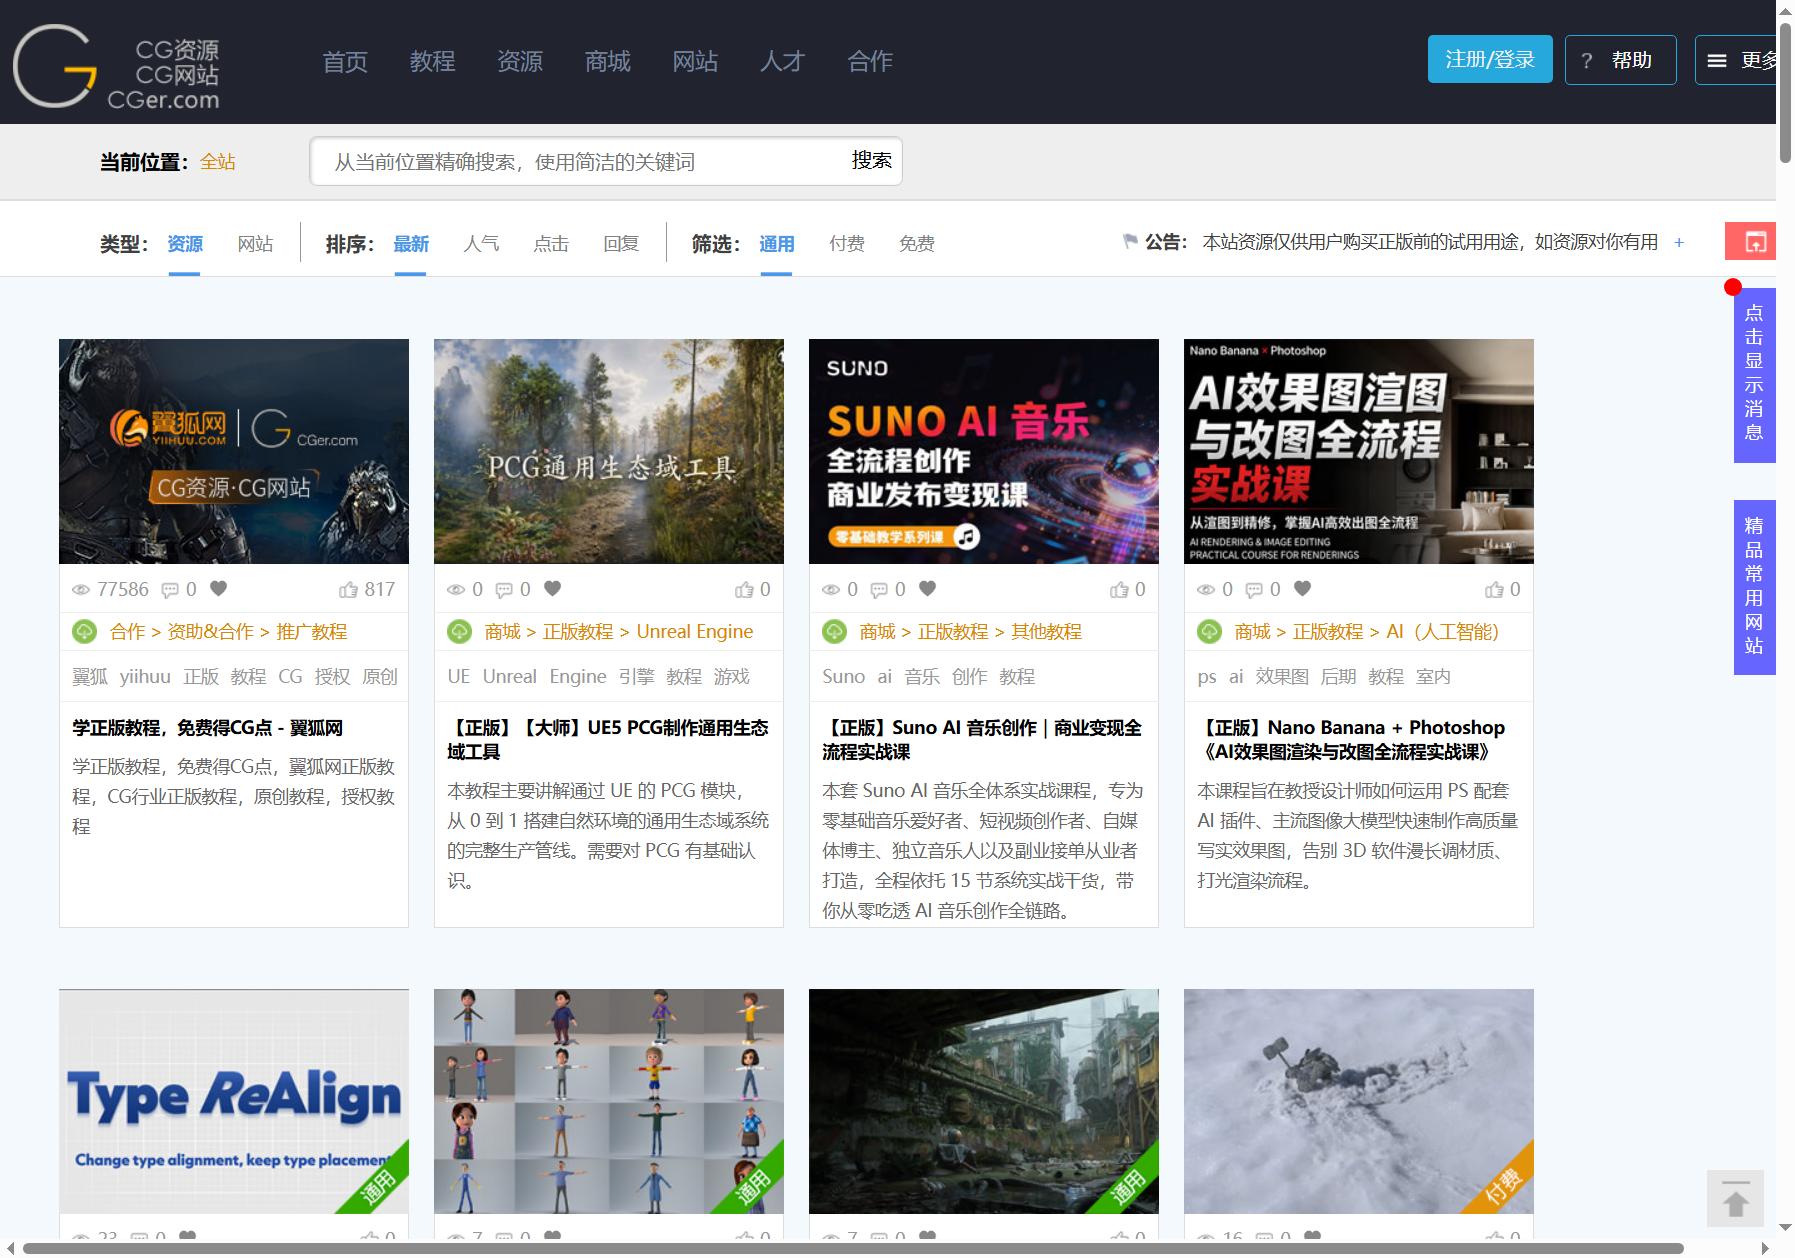Click the CGer.com logo icon
1795x1258 pixels.
(x=56, y=66)
